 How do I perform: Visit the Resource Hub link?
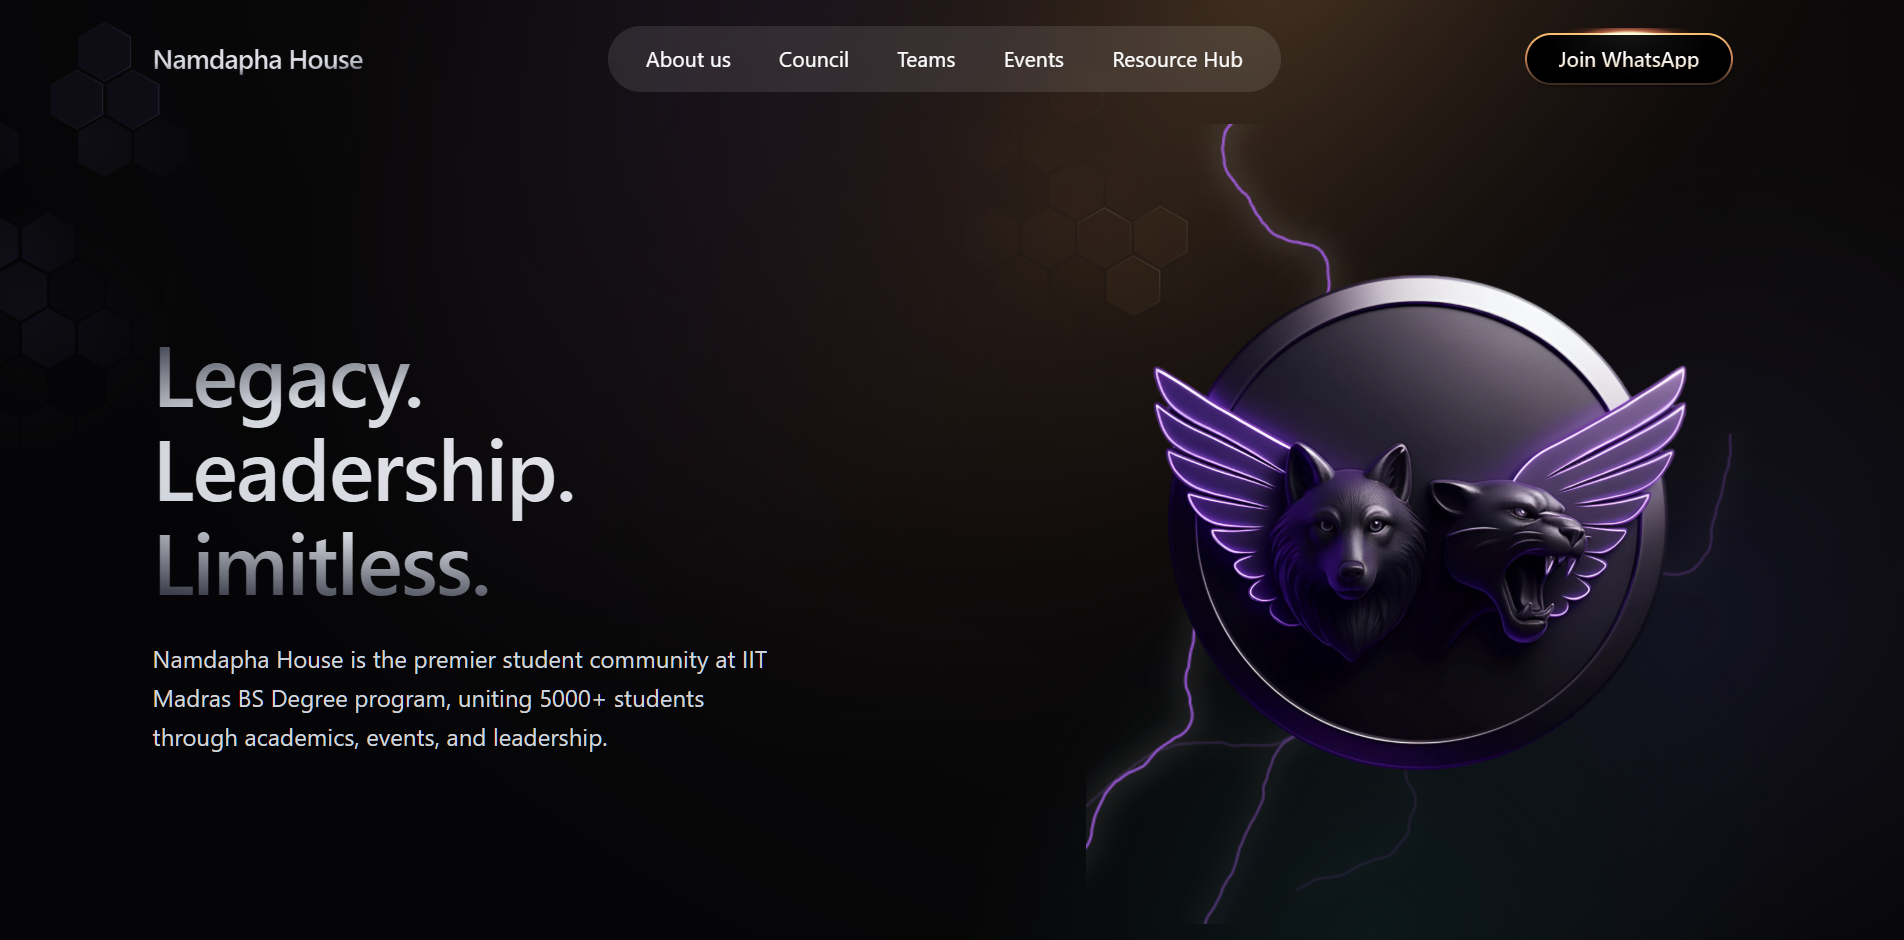click(x=1177, y=60)
